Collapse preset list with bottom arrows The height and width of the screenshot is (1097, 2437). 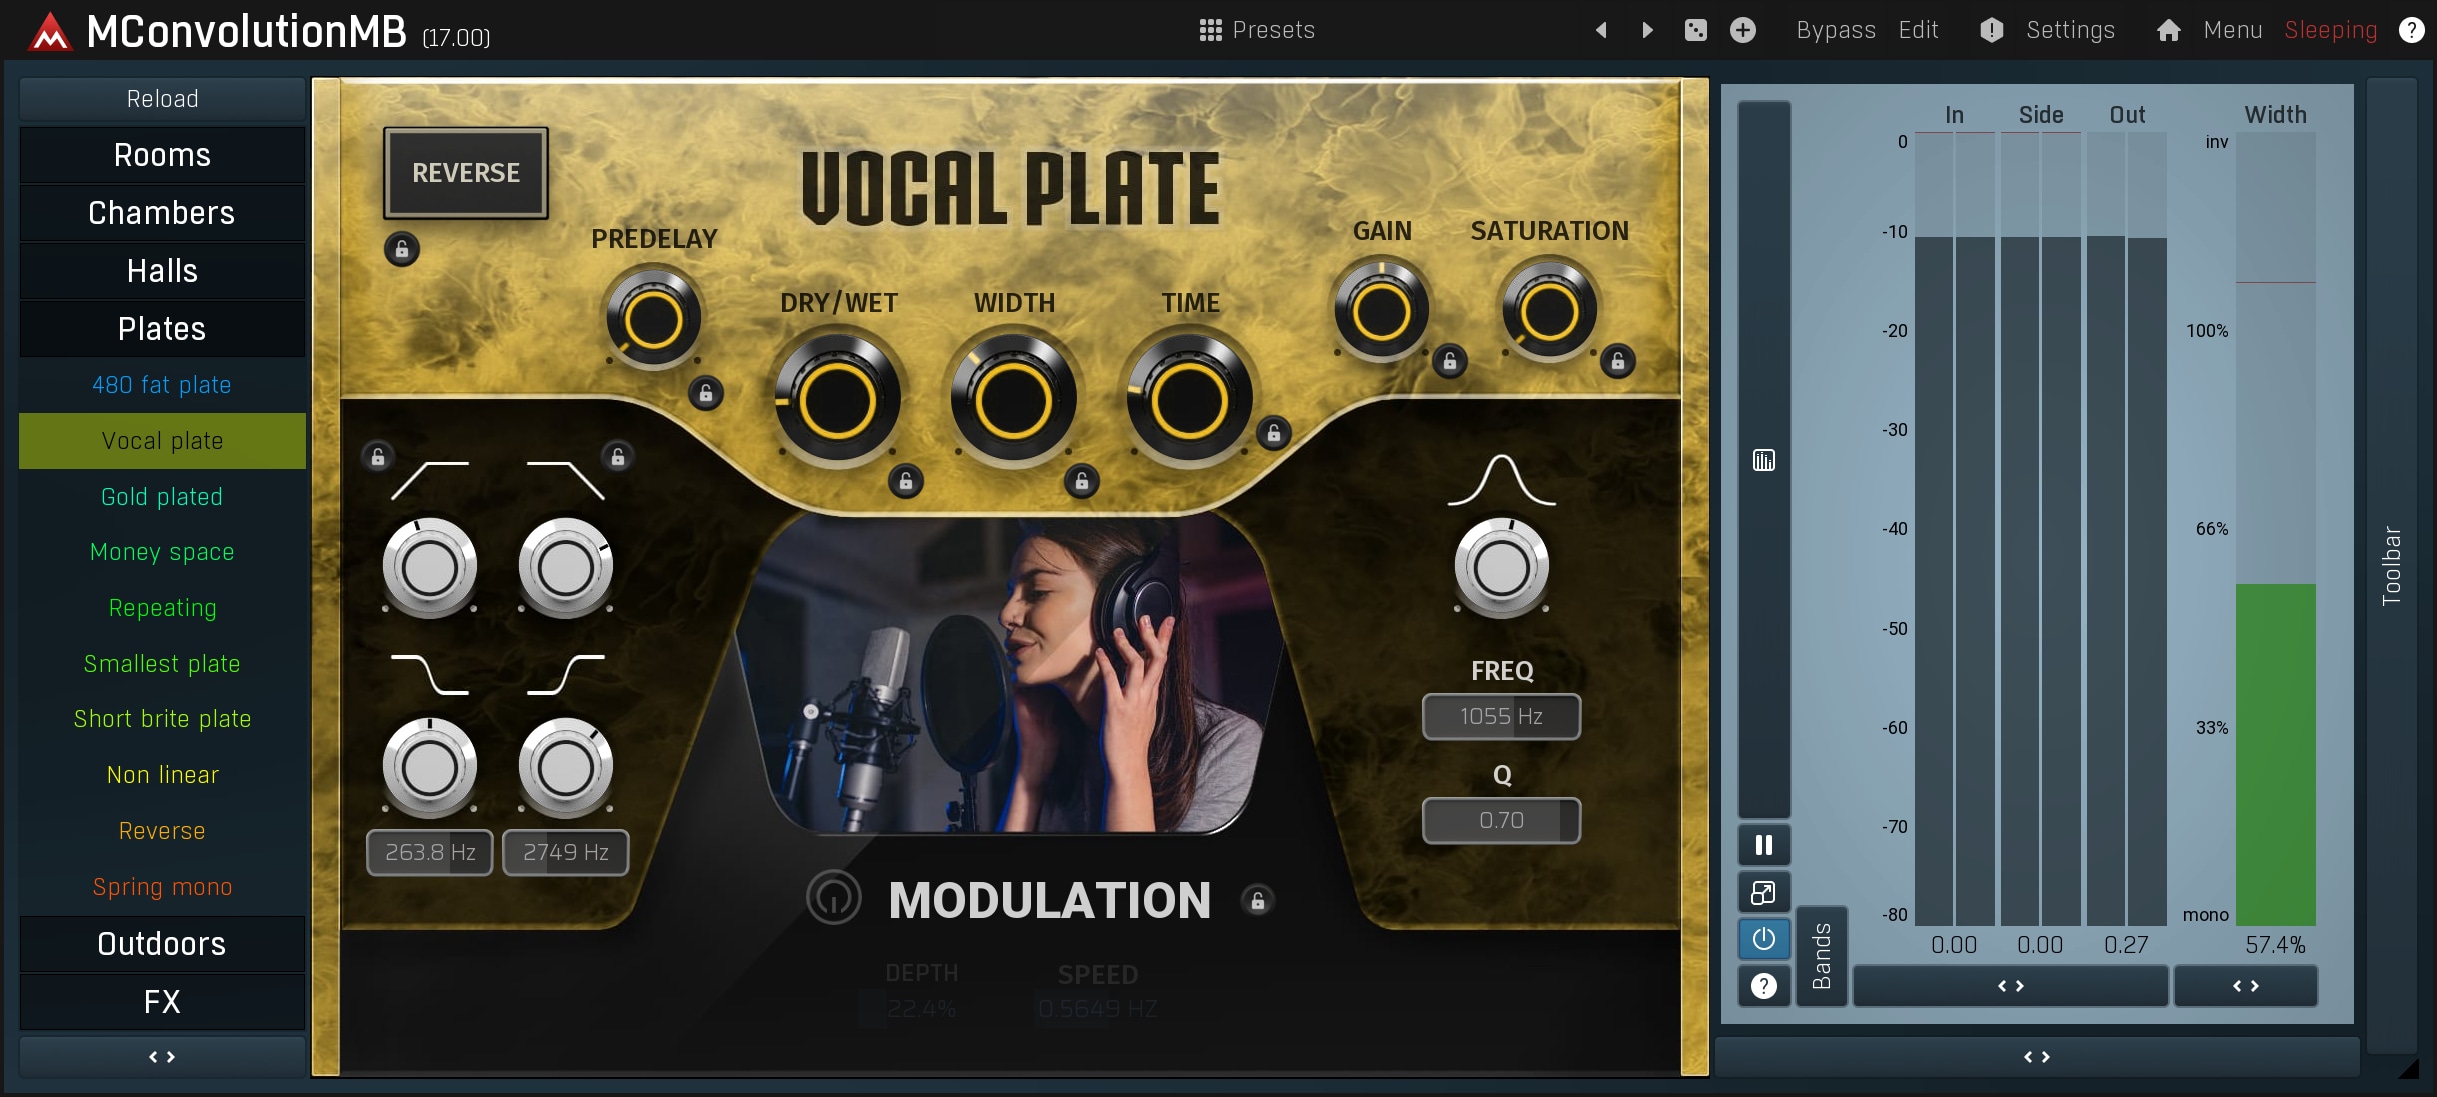[162, 1057]
